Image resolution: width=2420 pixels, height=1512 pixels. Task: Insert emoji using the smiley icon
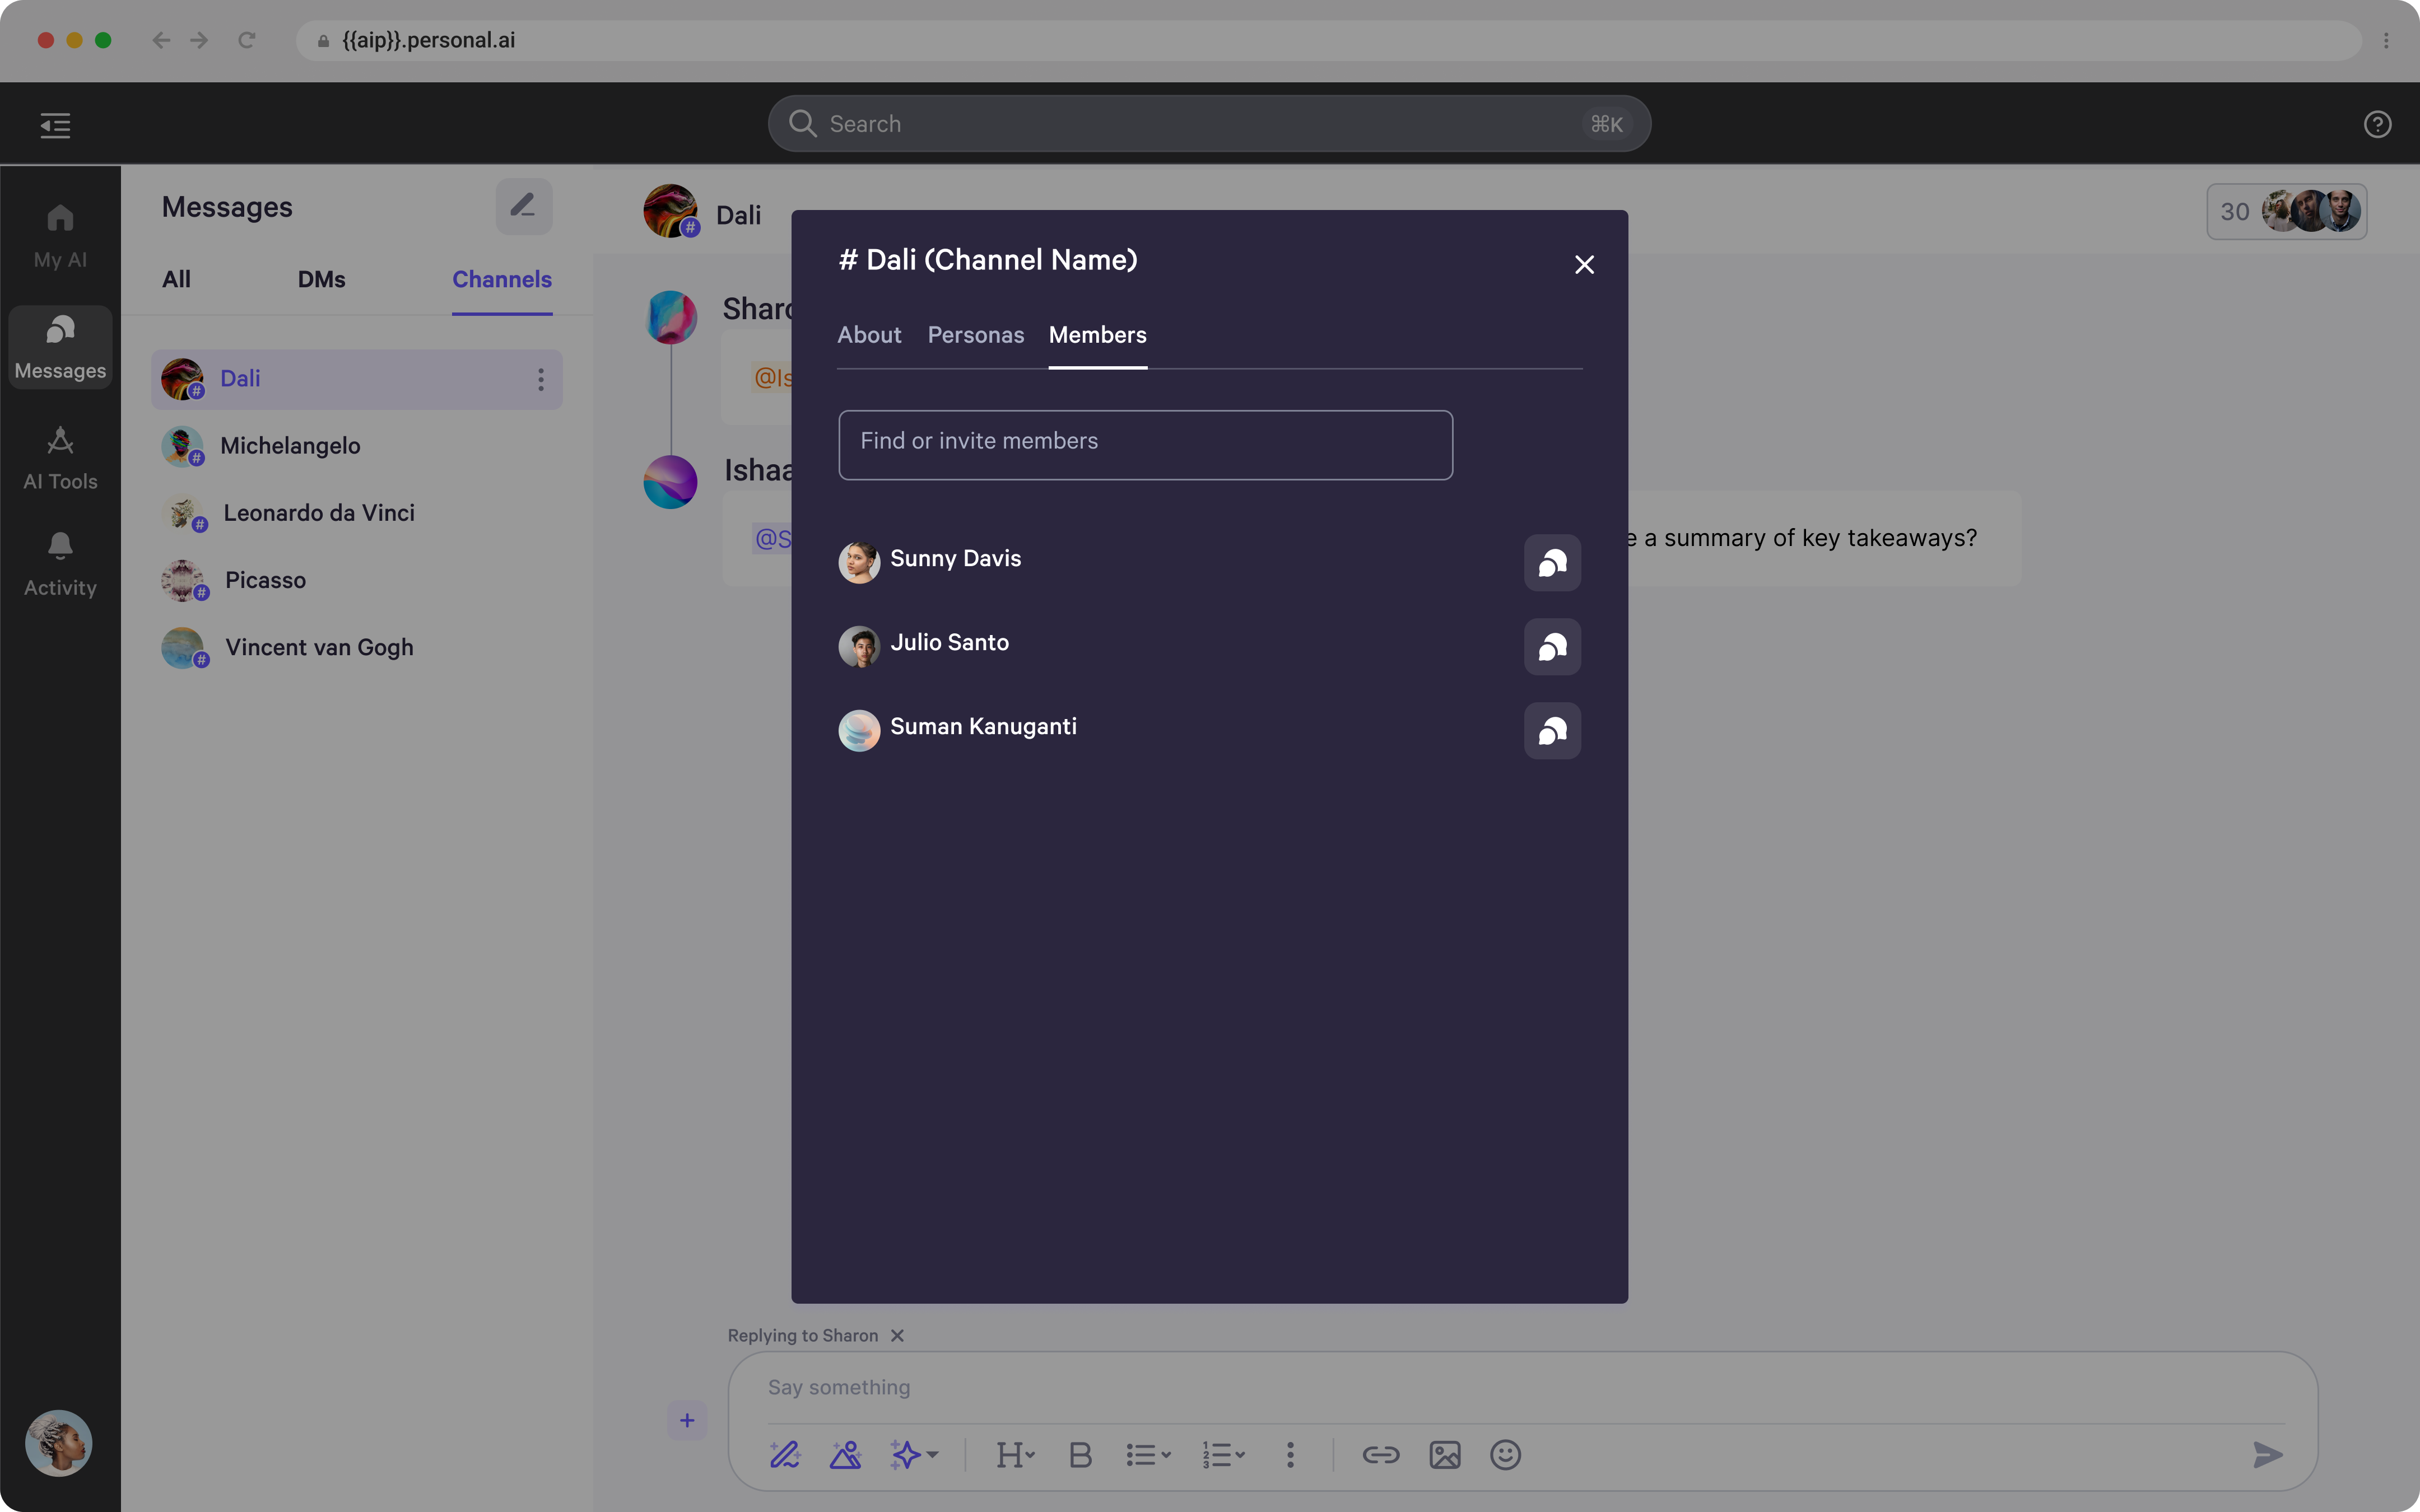pyautogui.click(x=1505, y=1455)
